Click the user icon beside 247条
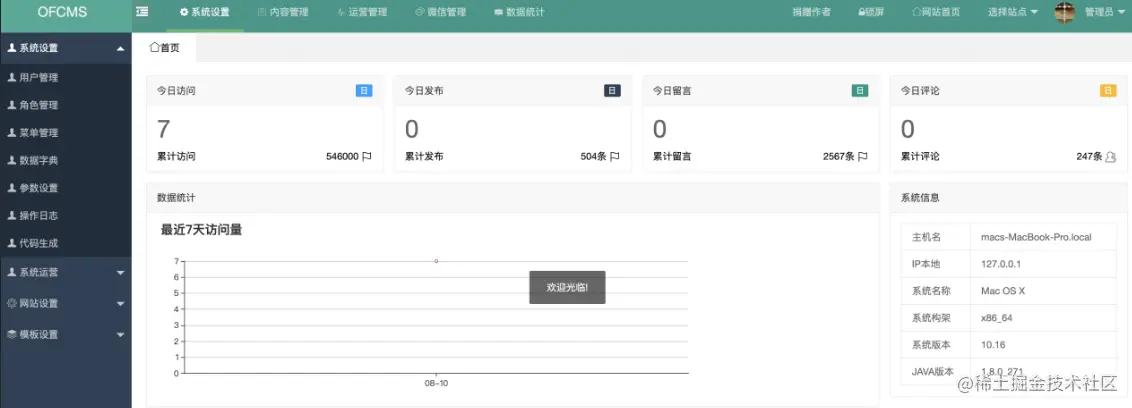The image size is (1132, 408). (x=1110, y=156)
